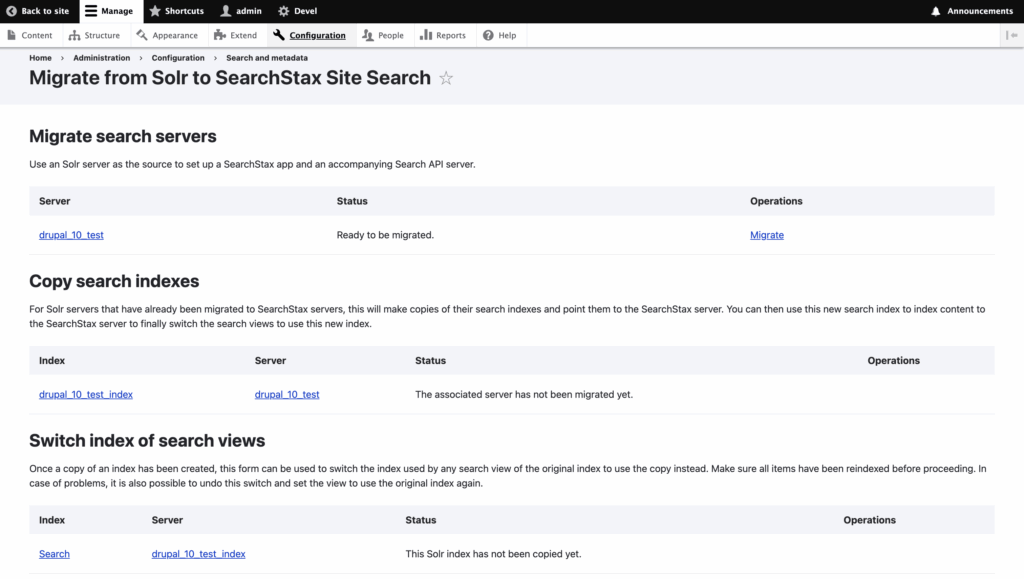Open Announcements bell icon

click(936, 11)
